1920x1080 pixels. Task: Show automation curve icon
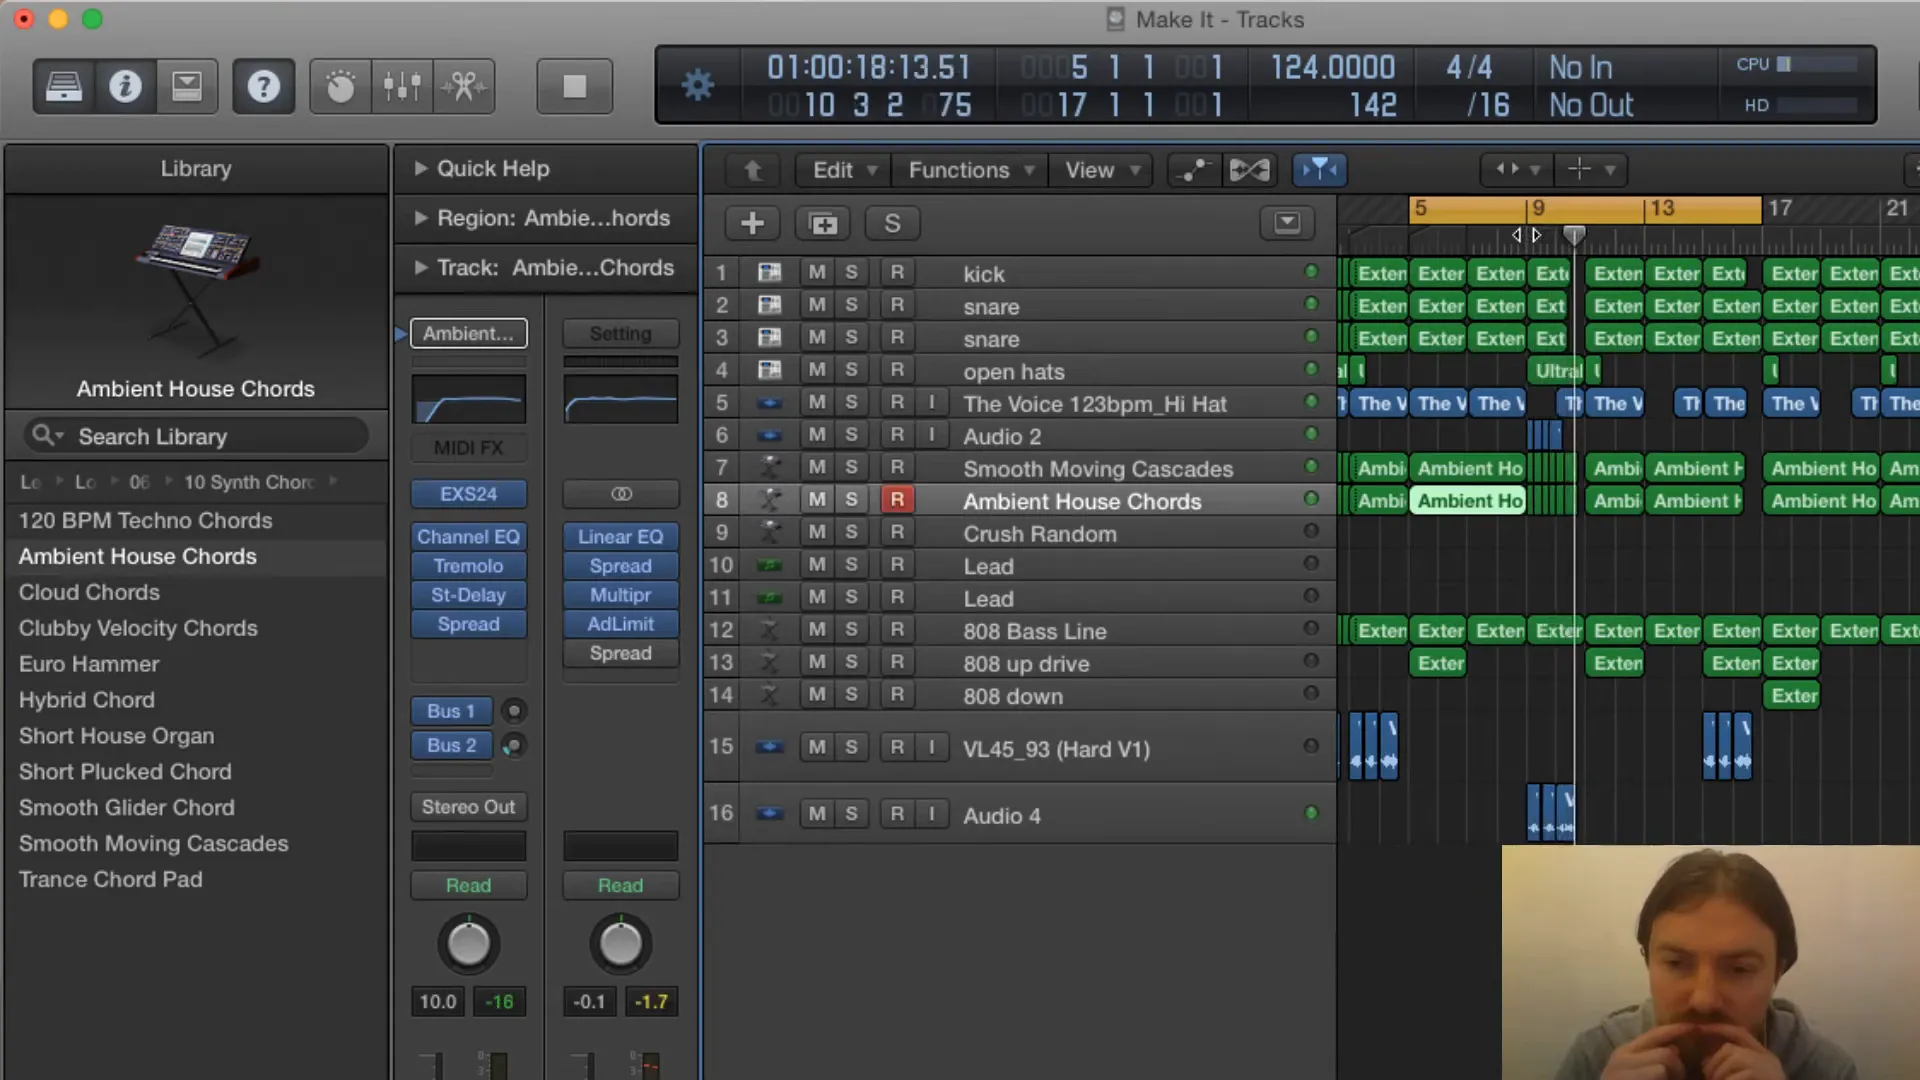pyautogui.click(x=1193, y=171)
